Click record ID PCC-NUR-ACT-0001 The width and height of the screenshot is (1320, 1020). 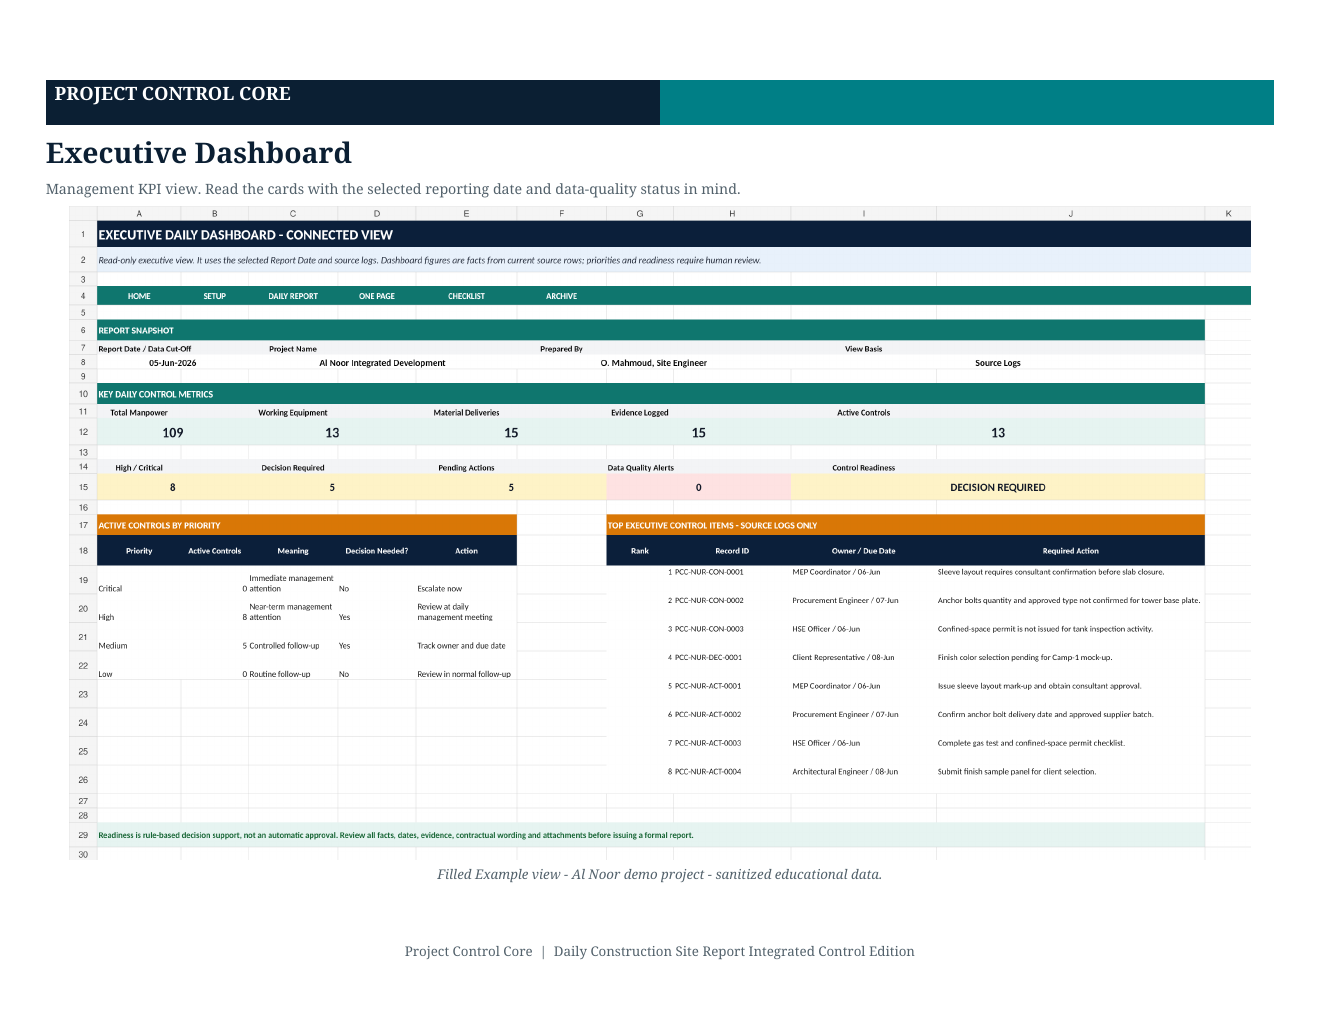point(708,686)
